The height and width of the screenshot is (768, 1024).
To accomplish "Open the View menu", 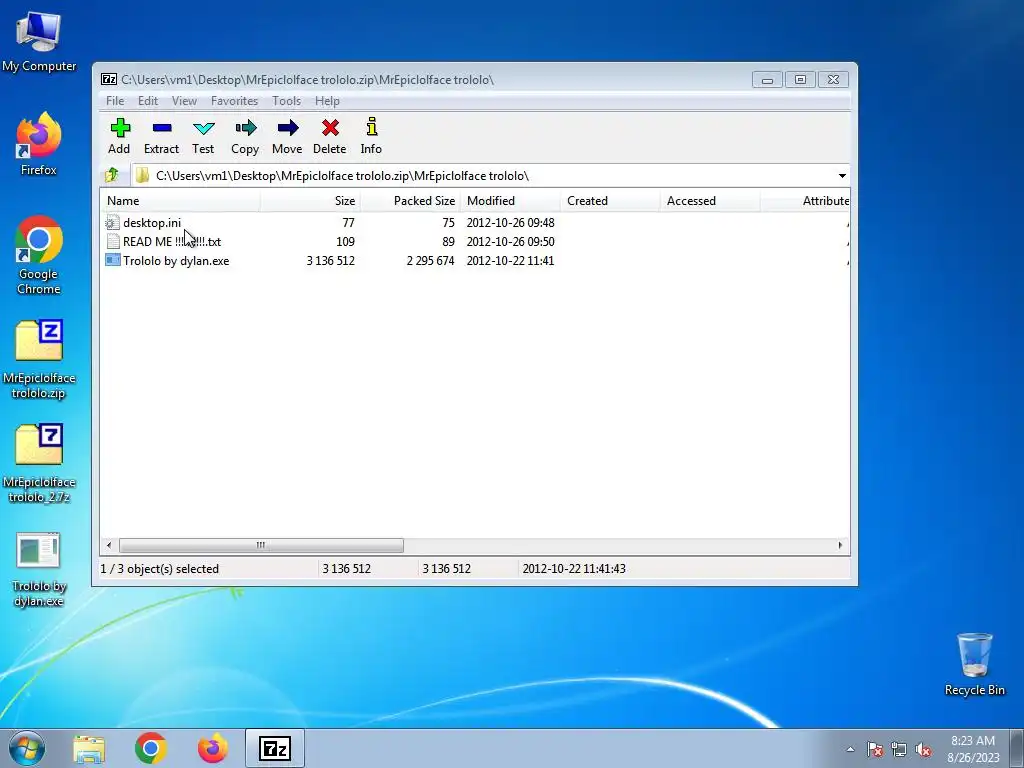I will pos(184,101).
